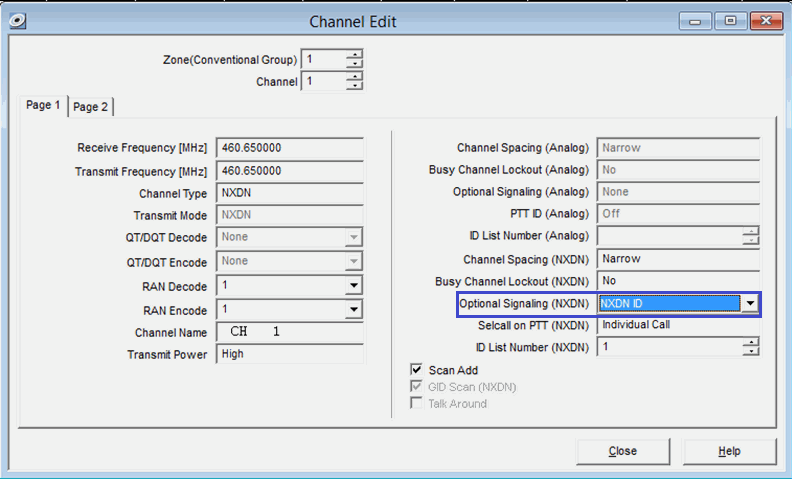Image resolution: width=792 pixels, height=479 pixels.
Task: Click the Transmit Power field showing High
Action: coord(290,354)
